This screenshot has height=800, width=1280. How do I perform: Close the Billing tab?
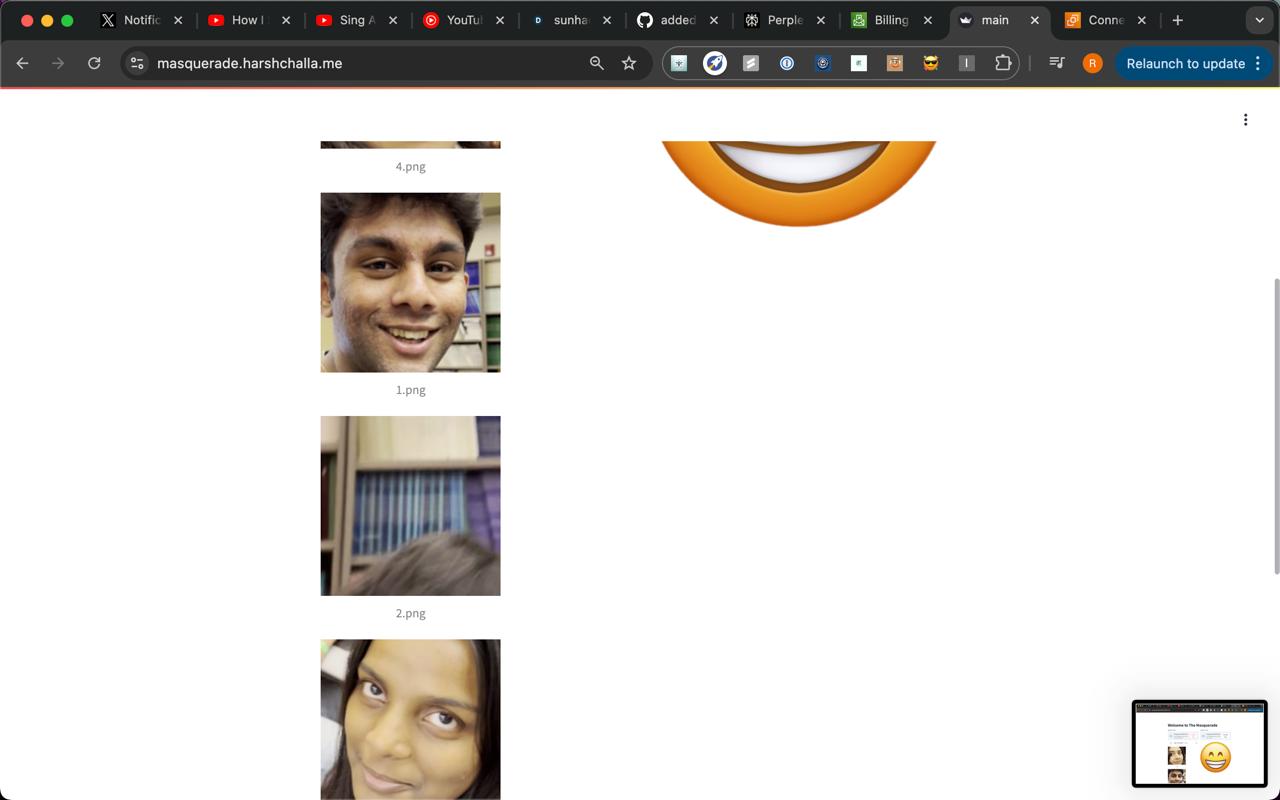coord(928,20)
